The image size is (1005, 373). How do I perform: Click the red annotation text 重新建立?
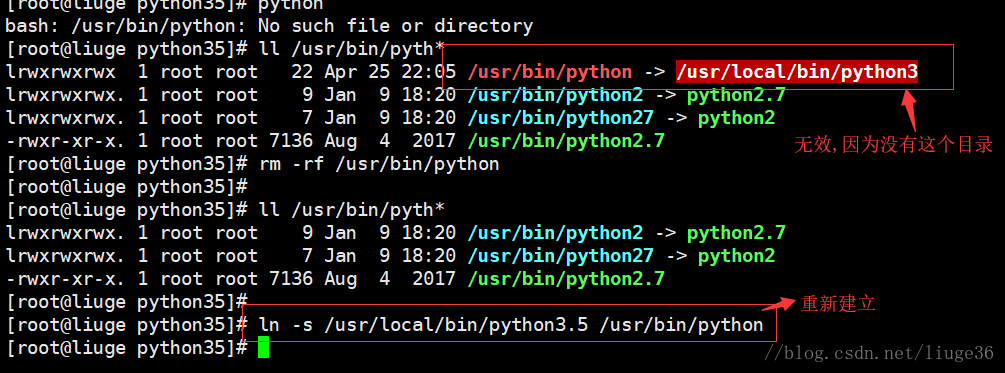tap(838, 303)
